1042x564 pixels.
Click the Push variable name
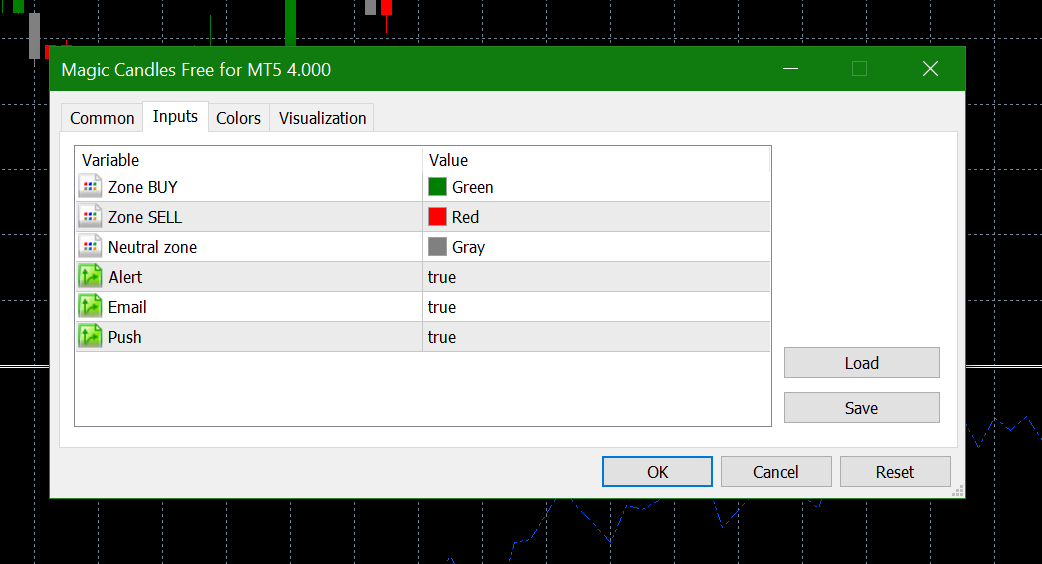(x=124, y=337)
